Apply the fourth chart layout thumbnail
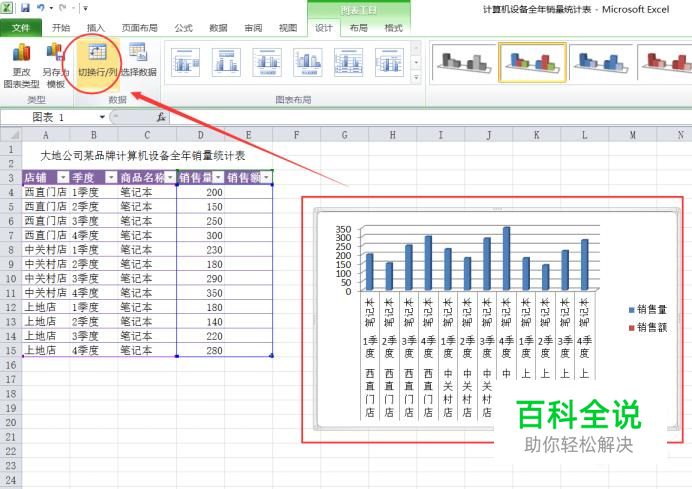This screenshot has width=692, height=489. pos(308,63)
